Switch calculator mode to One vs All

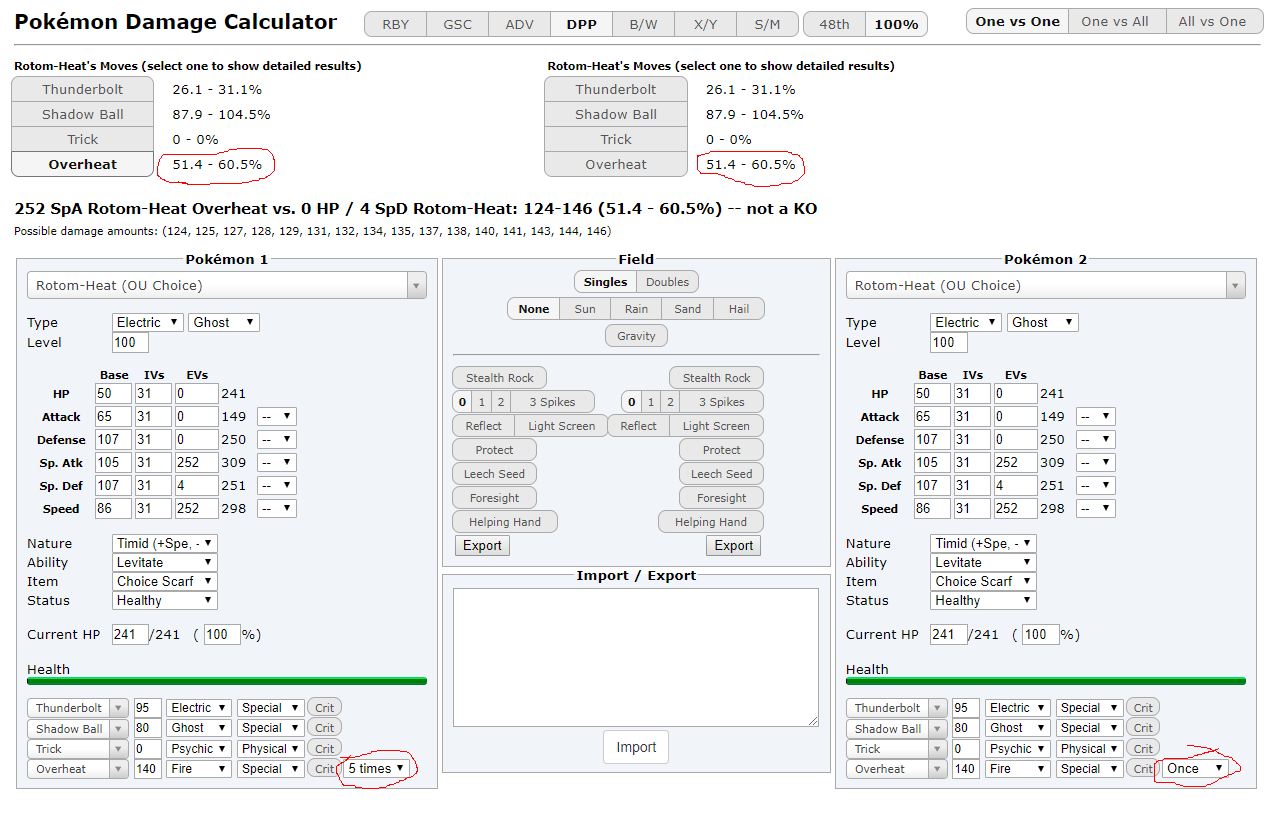pos(1115,21)
